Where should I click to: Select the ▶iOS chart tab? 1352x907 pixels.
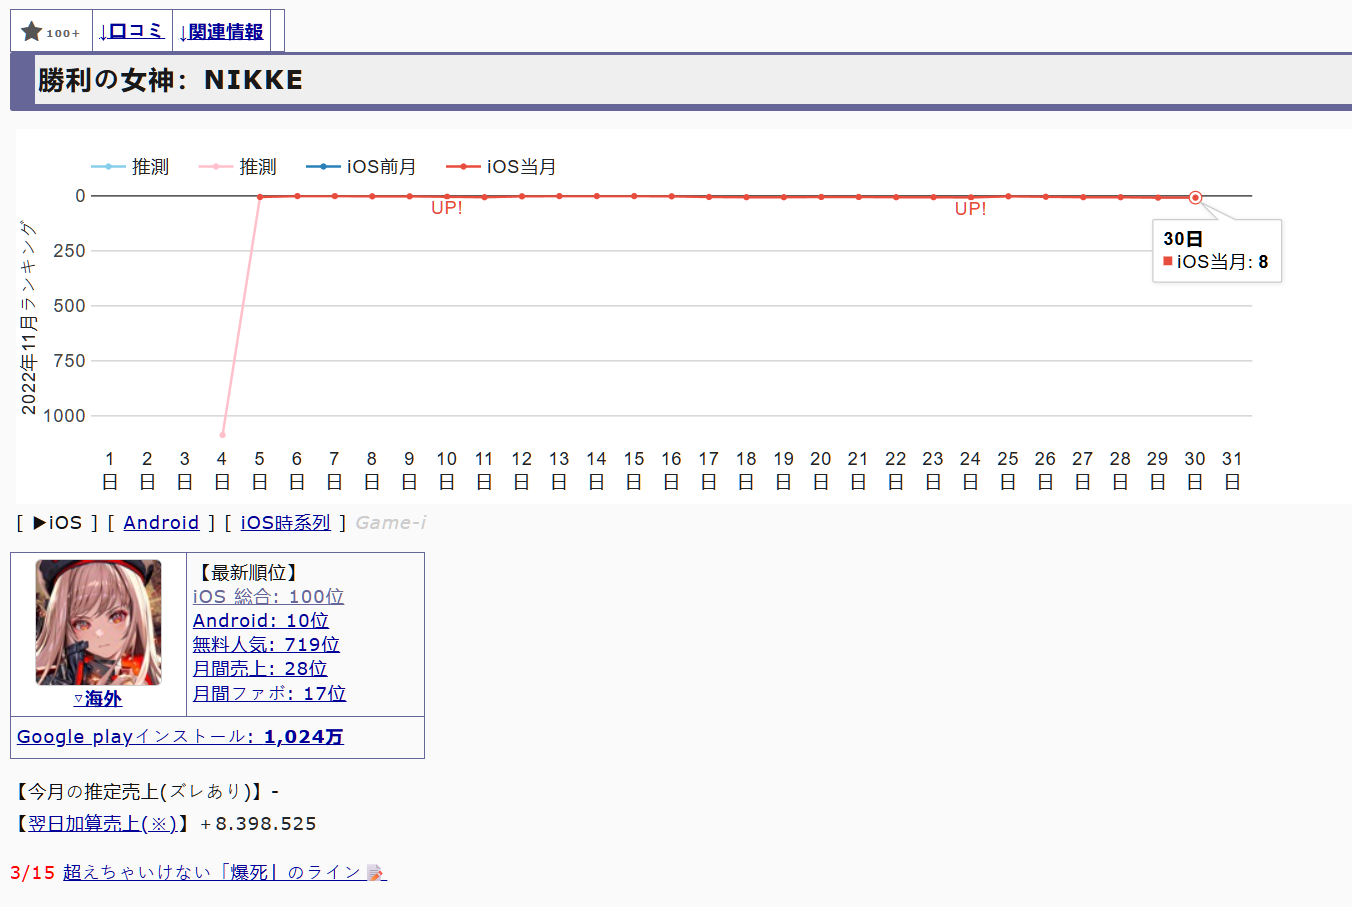58,523
